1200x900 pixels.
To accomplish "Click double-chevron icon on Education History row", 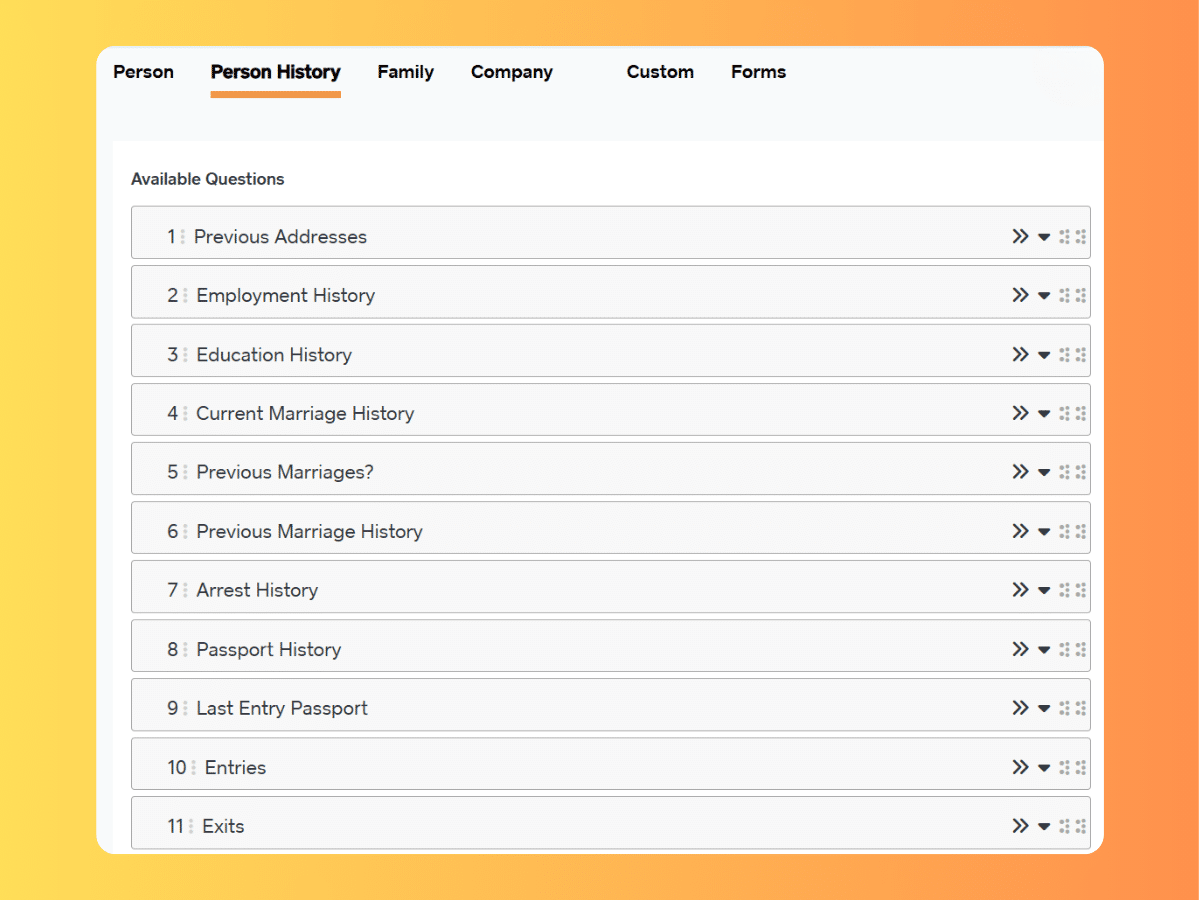I will coord(1020,355).
